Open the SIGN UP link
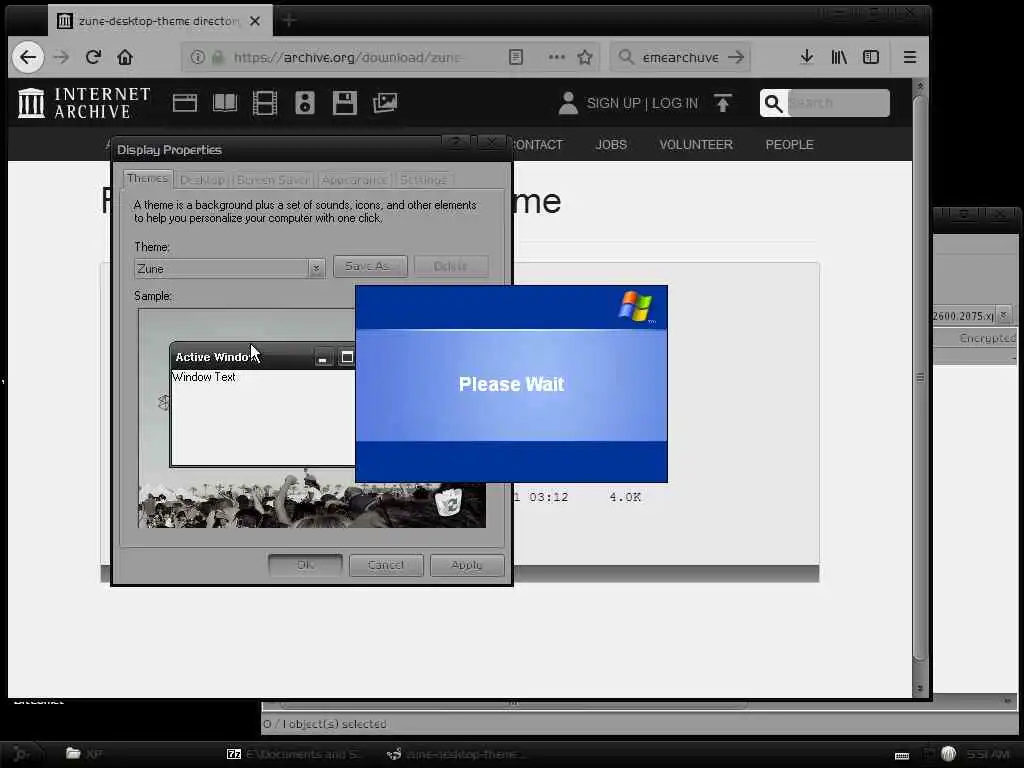 (613, 103)
